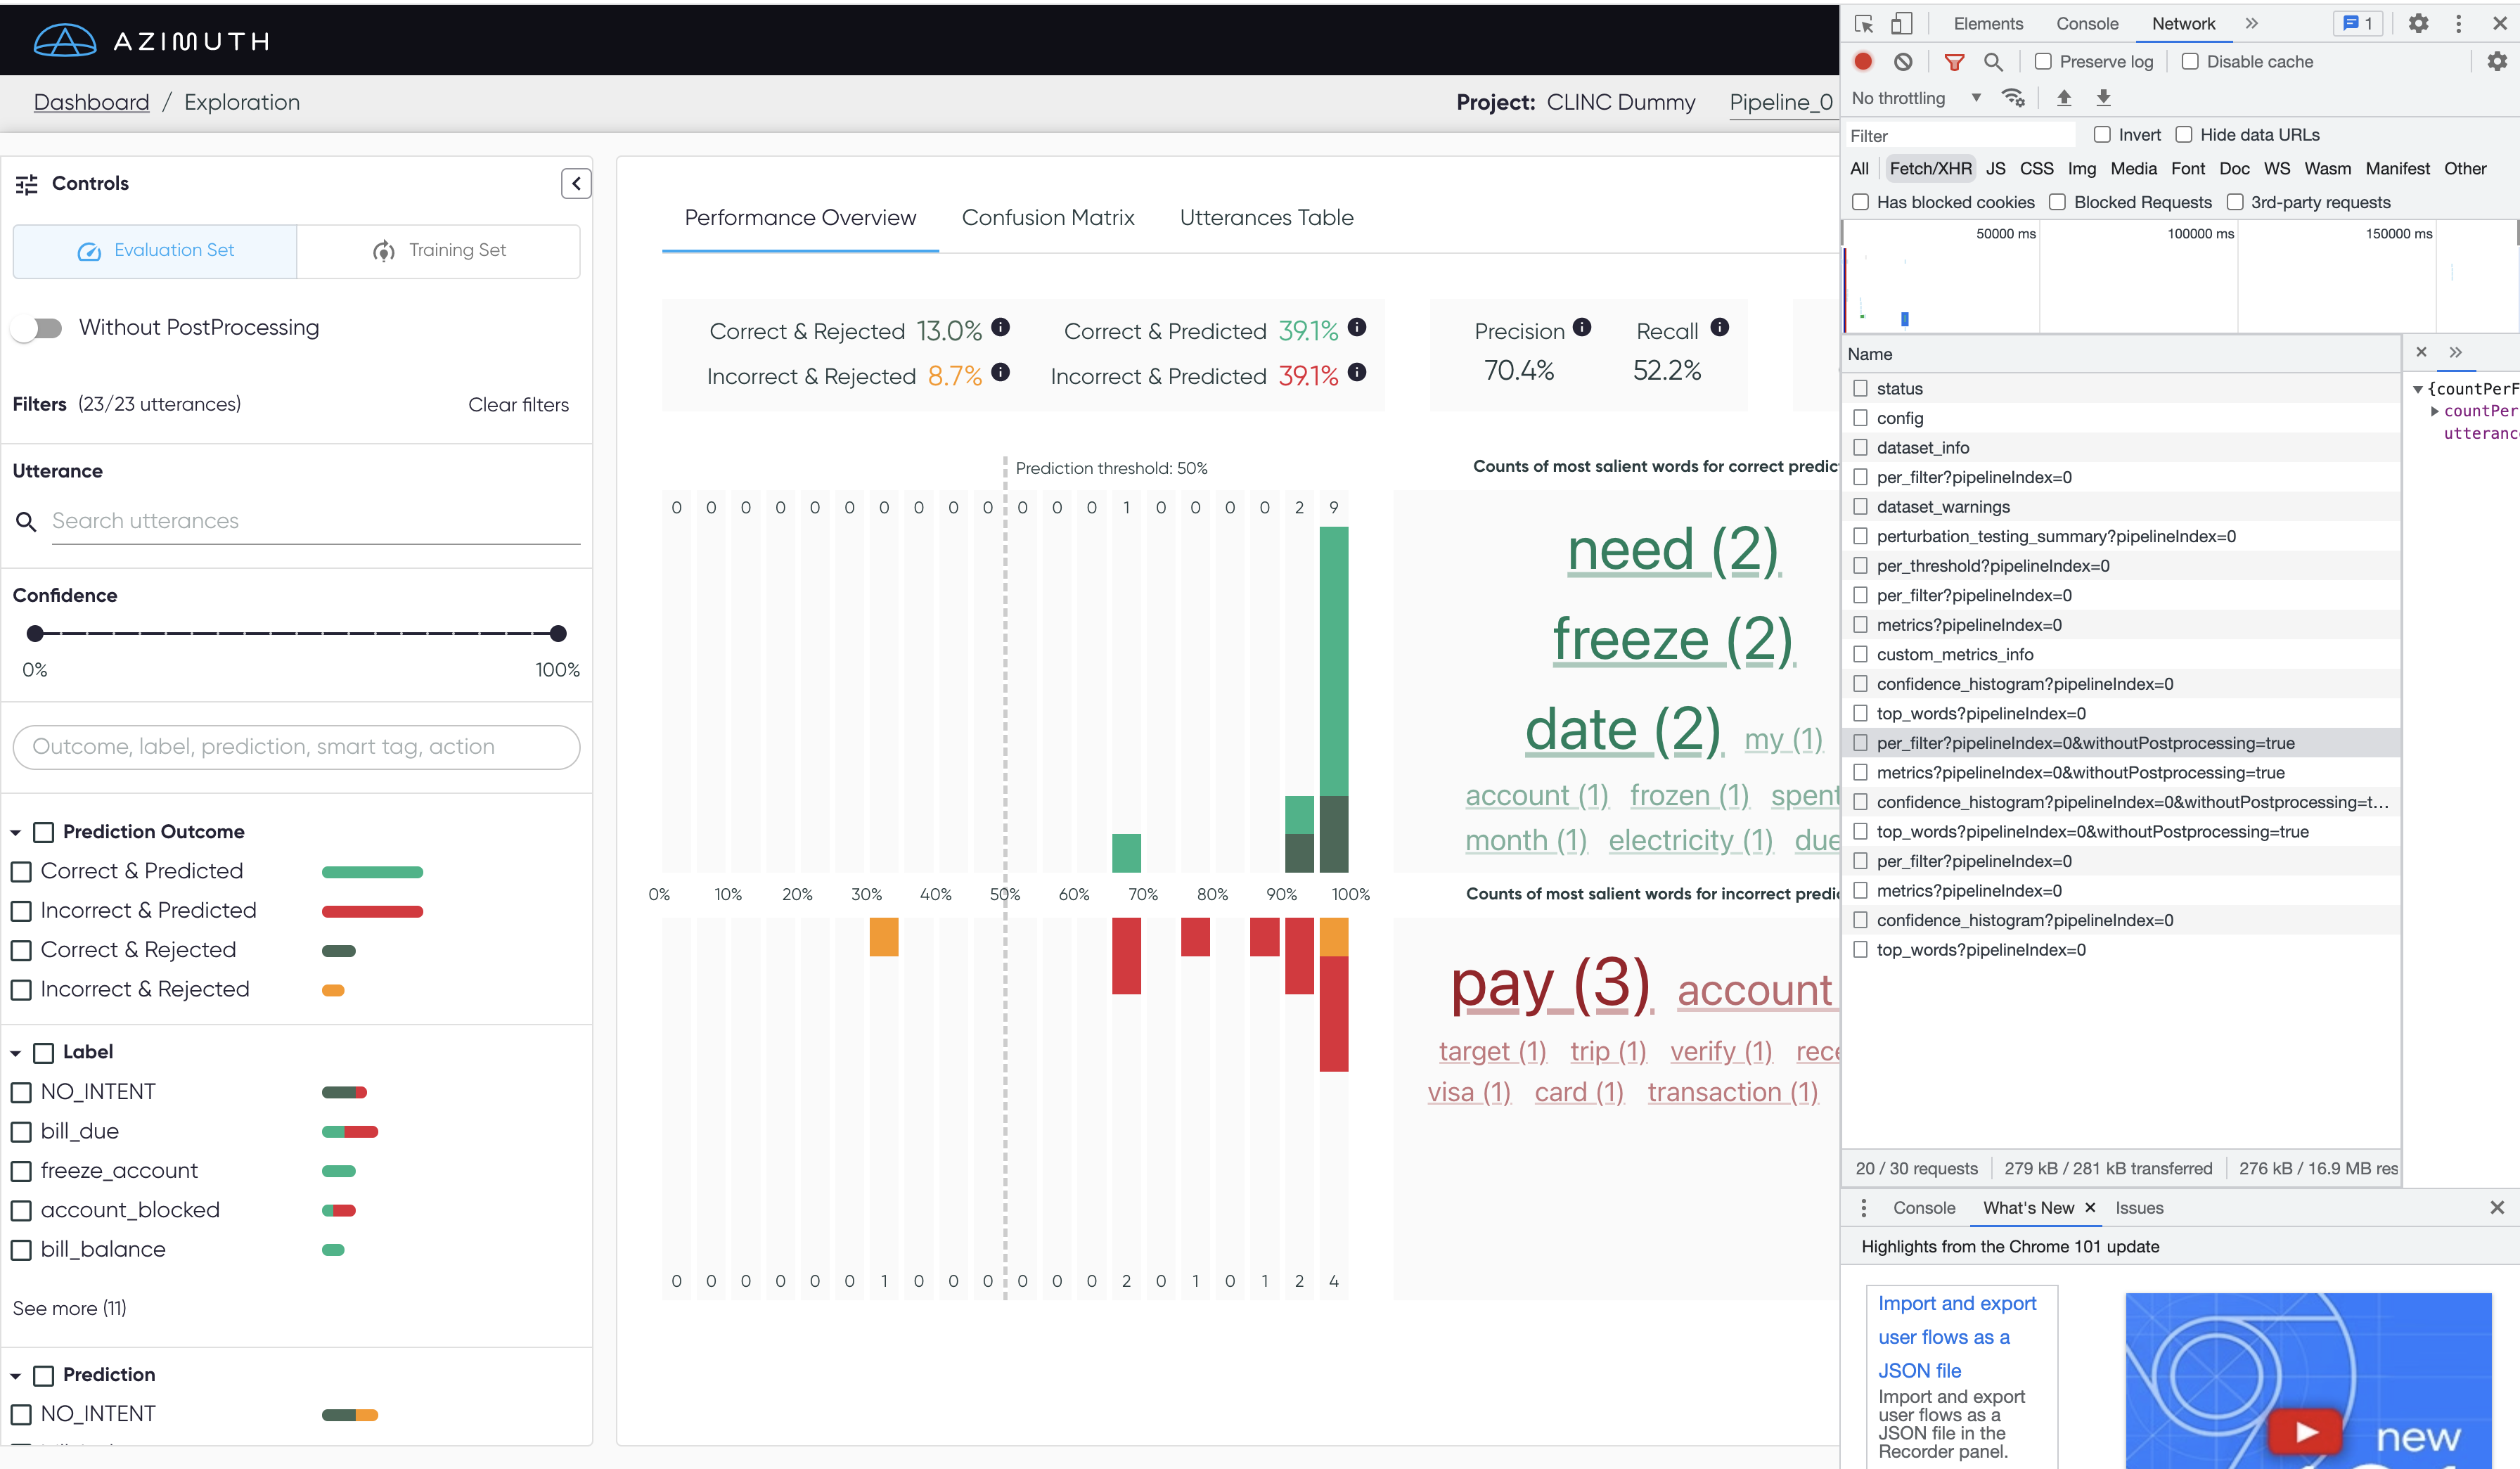Collapse the Controls panel with chevron button

576,183
